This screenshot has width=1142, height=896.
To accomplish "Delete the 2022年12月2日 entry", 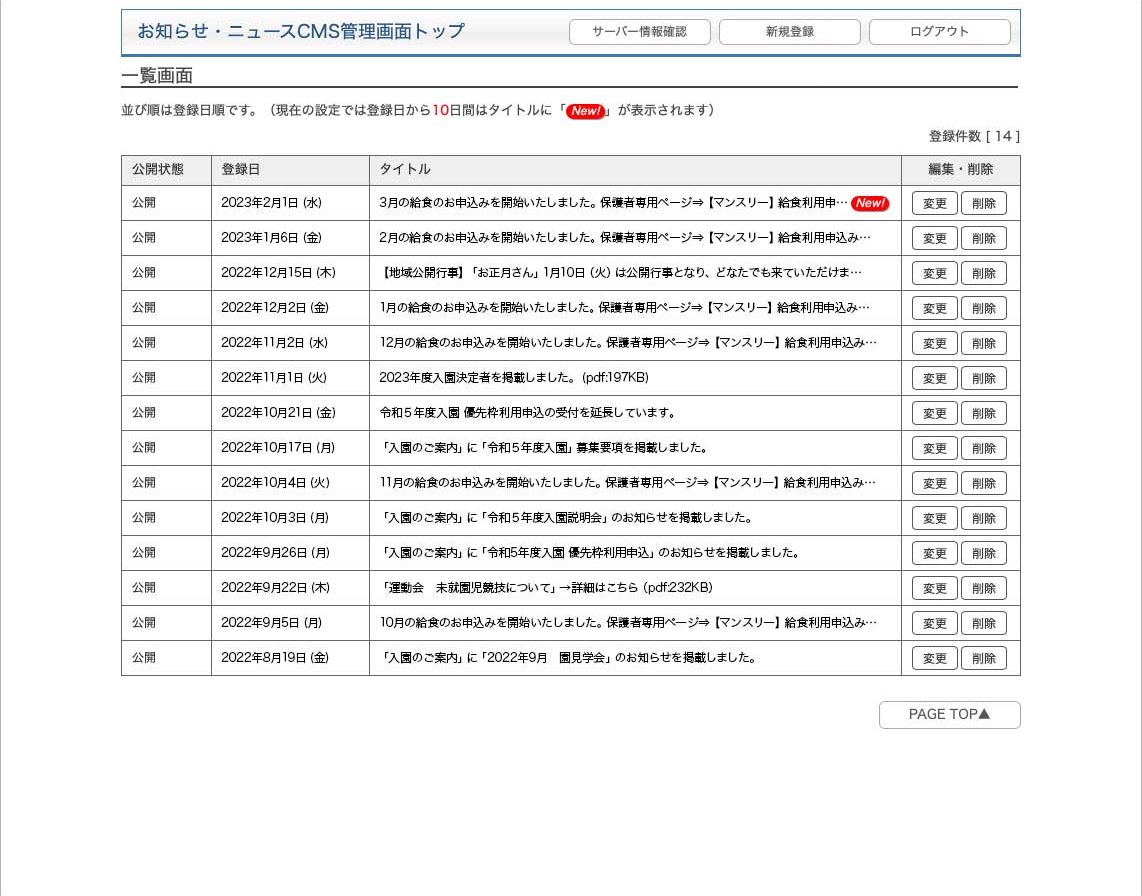I will point(983,308).
